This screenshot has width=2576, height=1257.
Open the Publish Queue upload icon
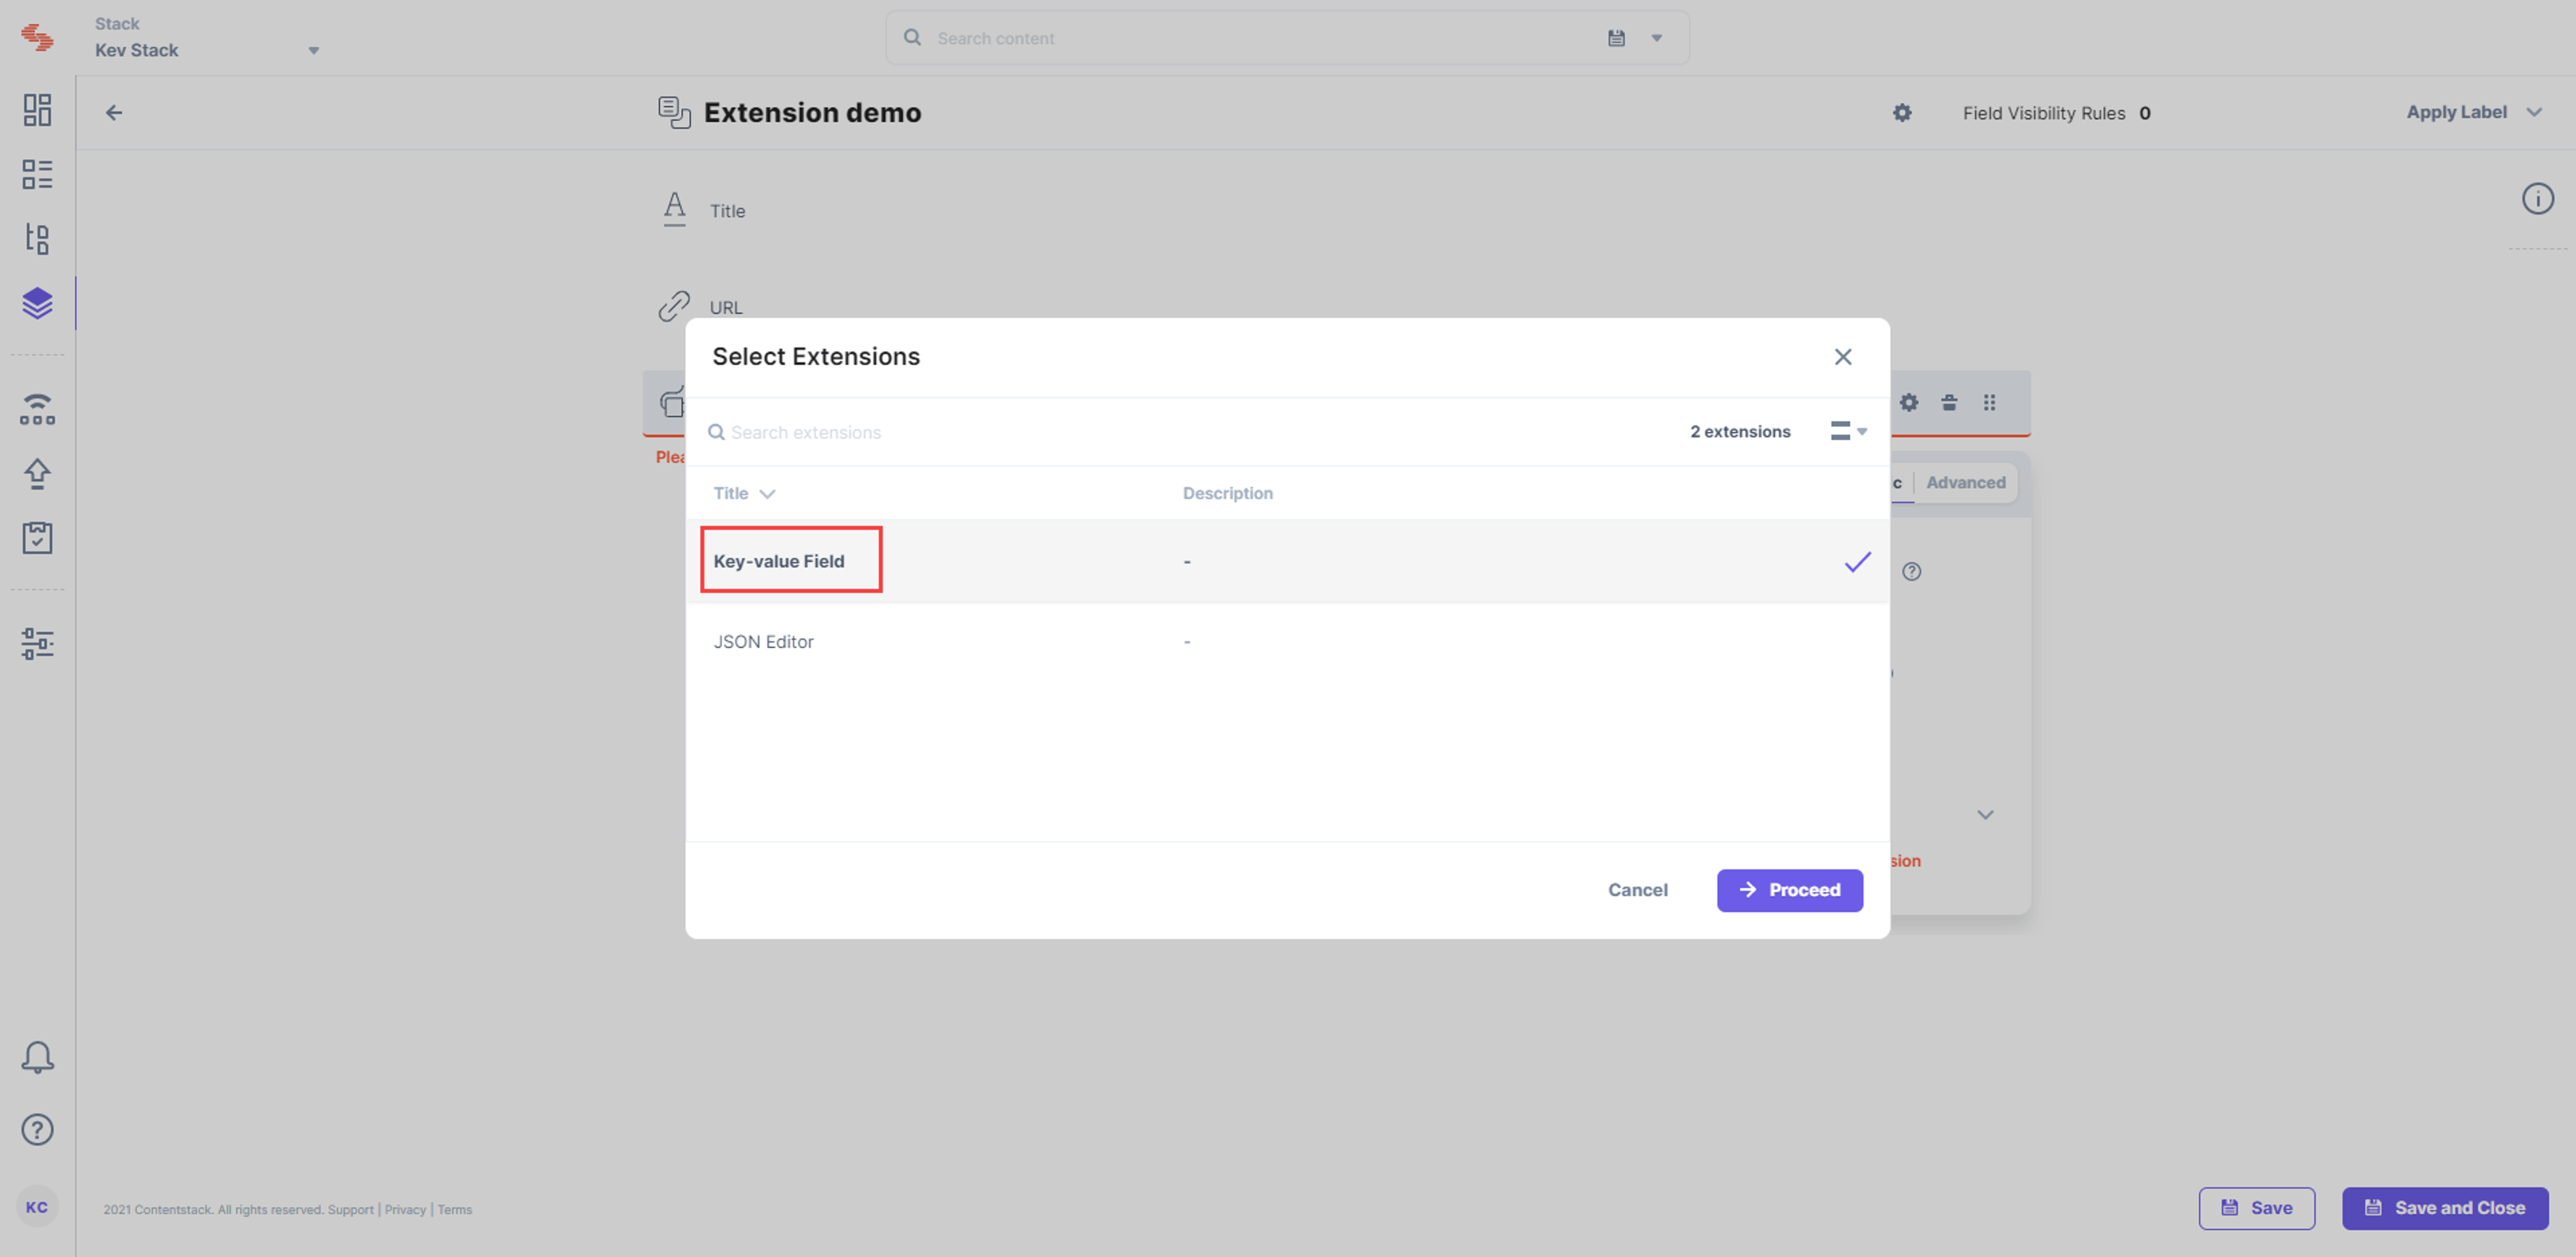[37, 473]
